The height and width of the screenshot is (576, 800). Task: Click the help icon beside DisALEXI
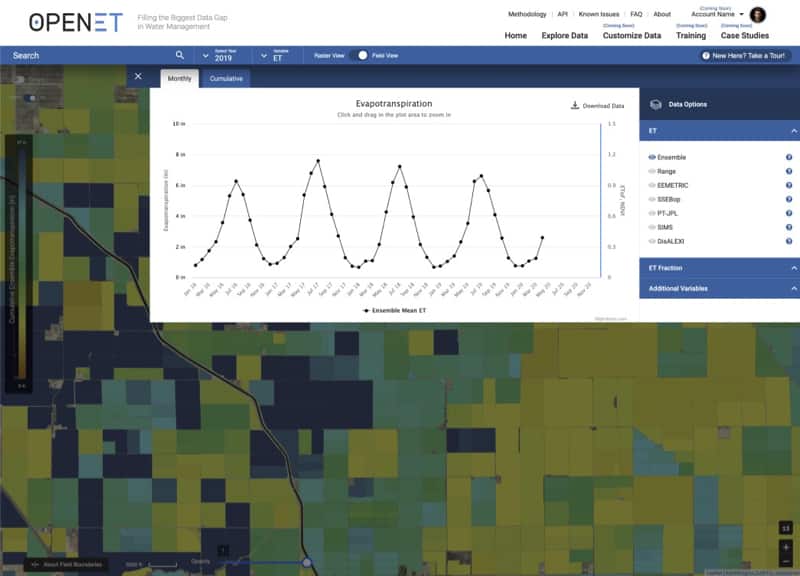coord(789,242)
